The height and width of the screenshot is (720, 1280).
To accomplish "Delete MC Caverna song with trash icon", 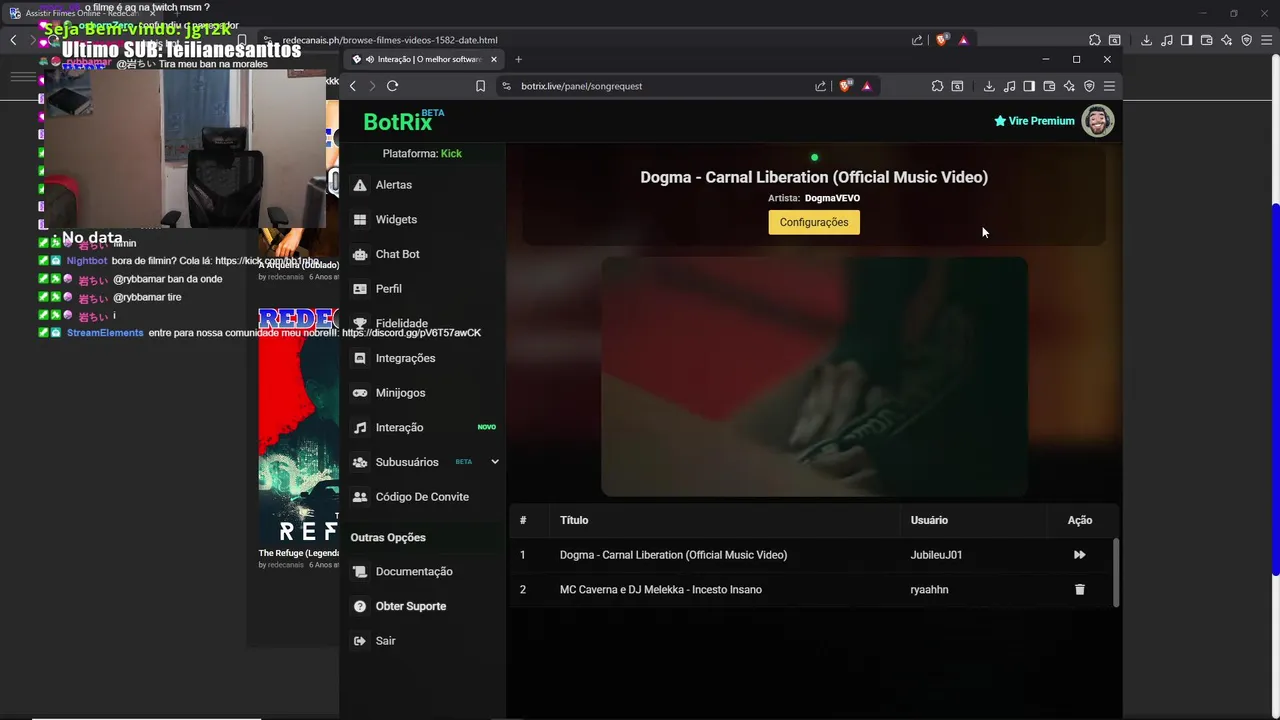I will click(1079, 590).
